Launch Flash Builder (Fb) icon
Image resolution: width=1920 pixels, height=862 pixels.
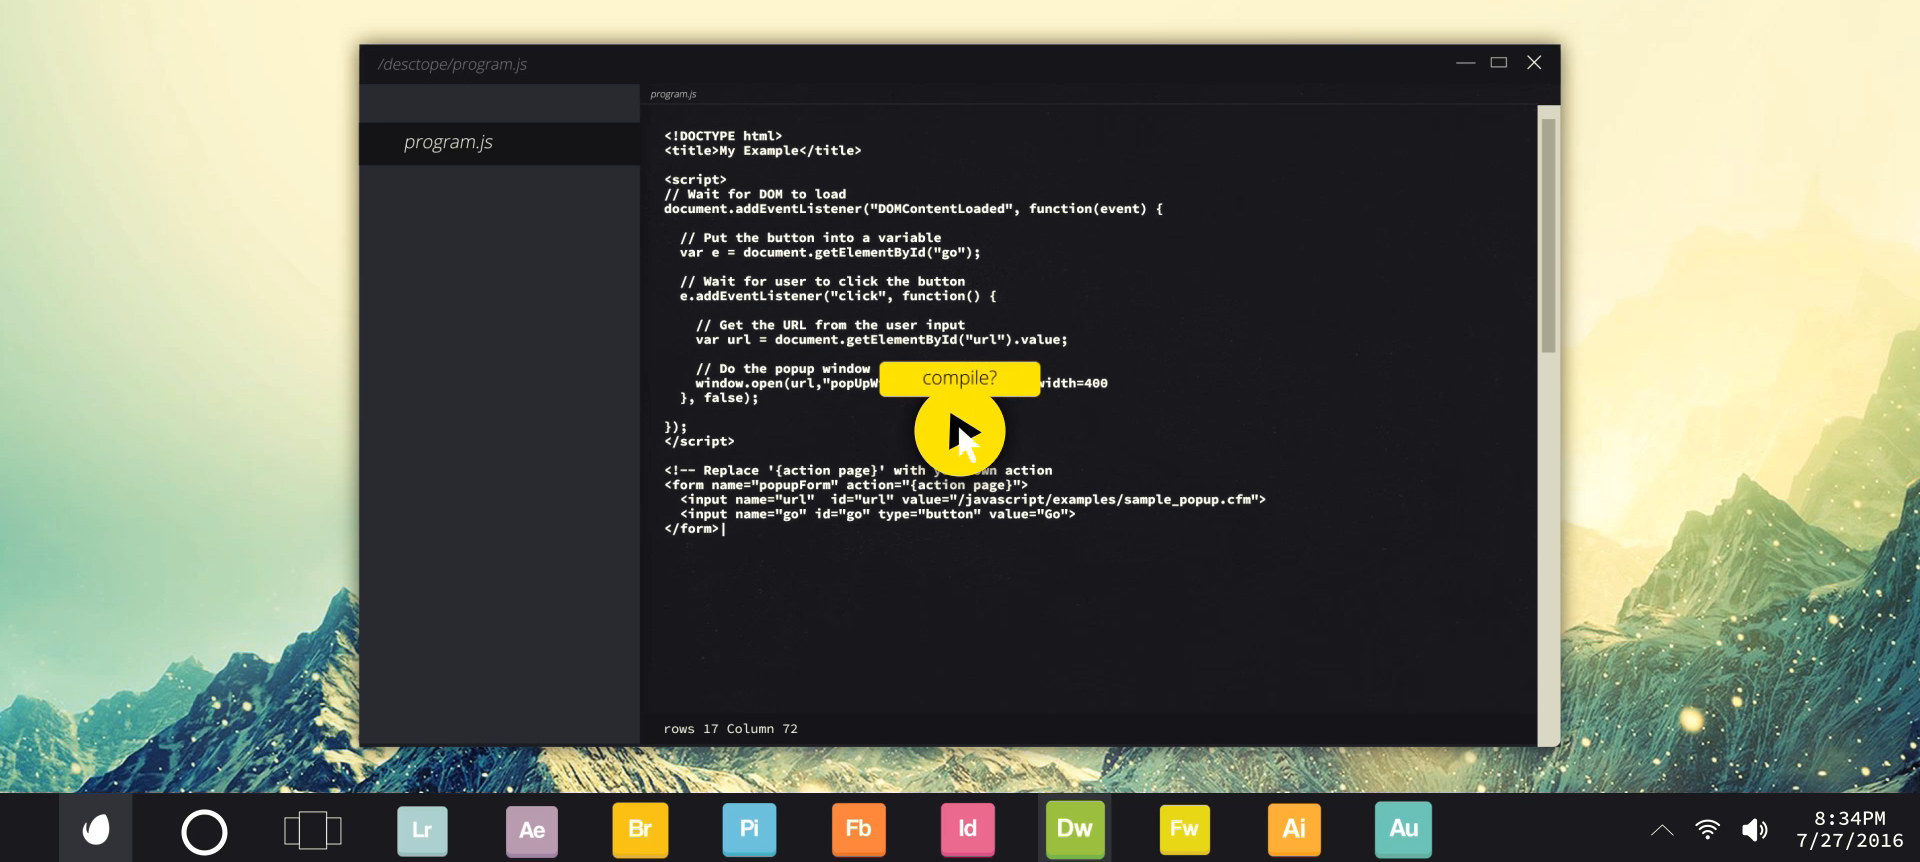tap(858, 829)
